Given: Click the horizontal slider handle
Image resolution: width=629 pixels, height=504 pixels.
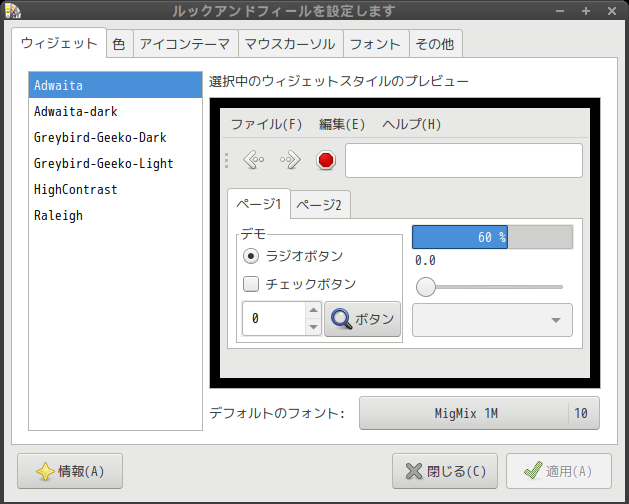Looking at the screenshot, I should [426, 287].
